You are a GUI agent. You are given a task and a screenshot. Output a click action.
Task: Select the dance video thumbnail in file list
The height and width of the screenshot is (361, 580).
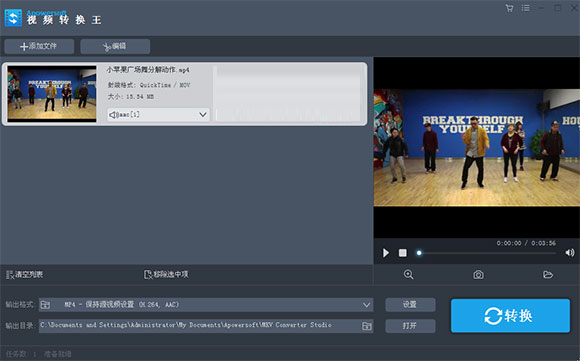point(52,94)
